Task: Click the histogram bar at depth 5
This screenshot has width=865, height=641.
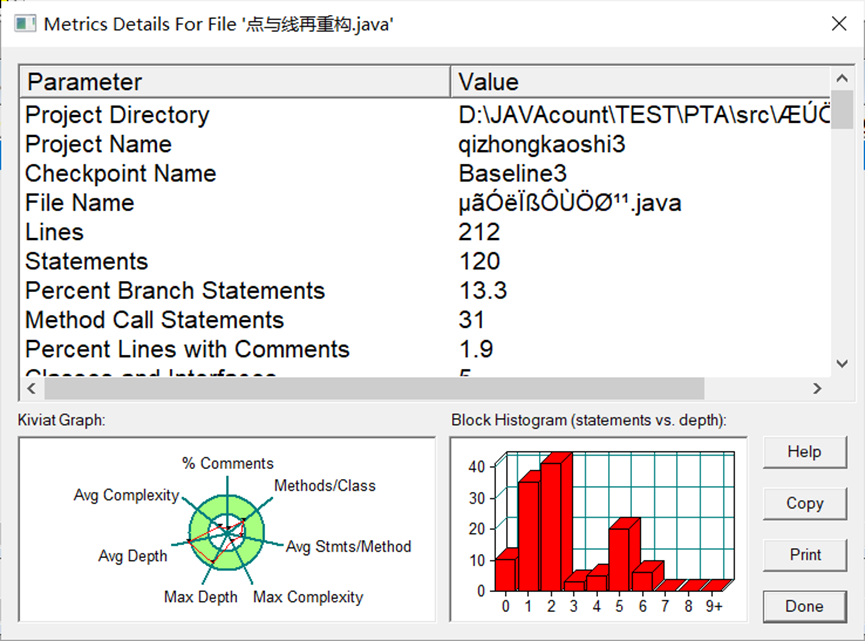Action: click(620, 555)
